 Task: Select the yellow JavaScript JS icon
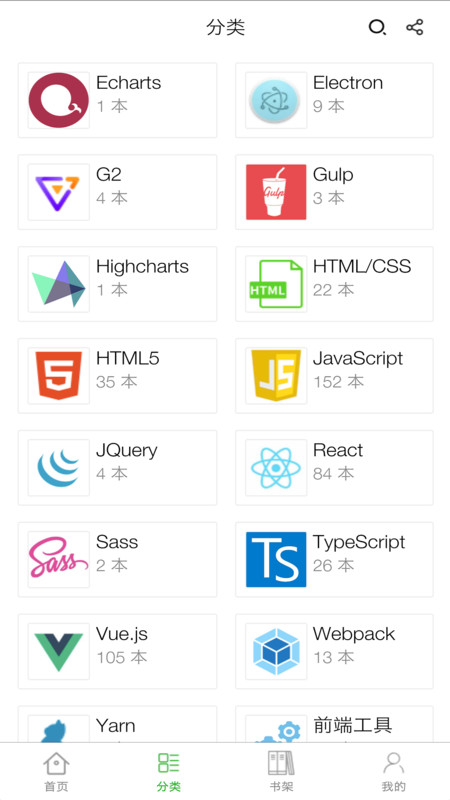(x=276, y=376)
